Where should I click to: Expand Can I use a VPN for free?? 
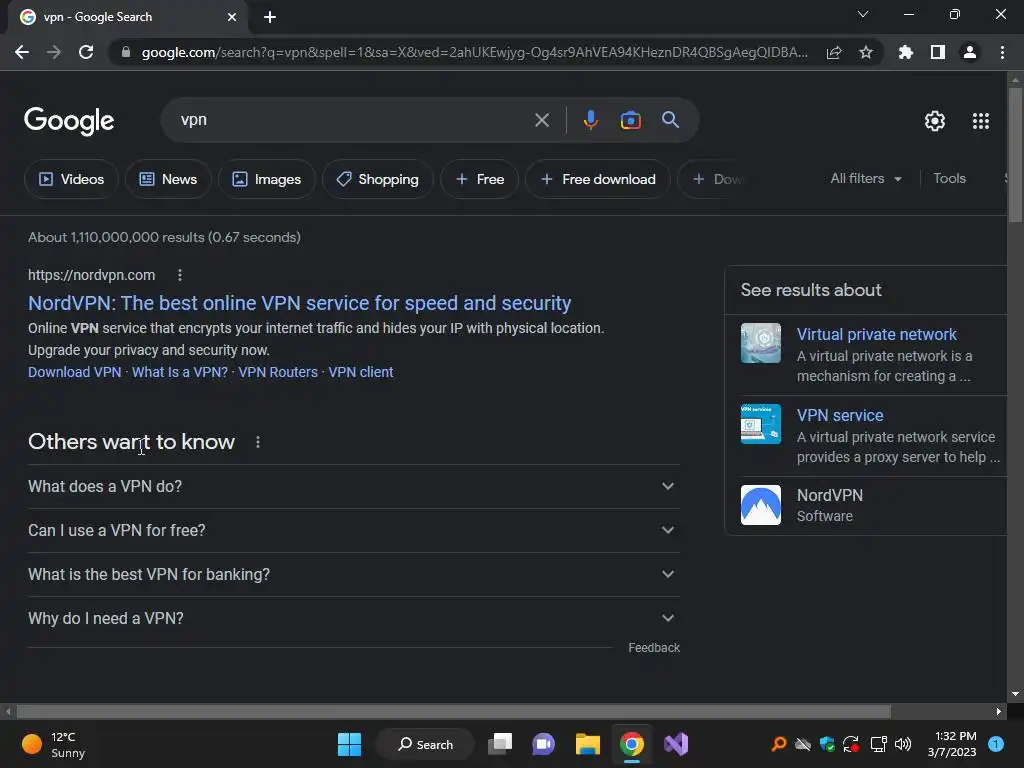tap(353, 530)
